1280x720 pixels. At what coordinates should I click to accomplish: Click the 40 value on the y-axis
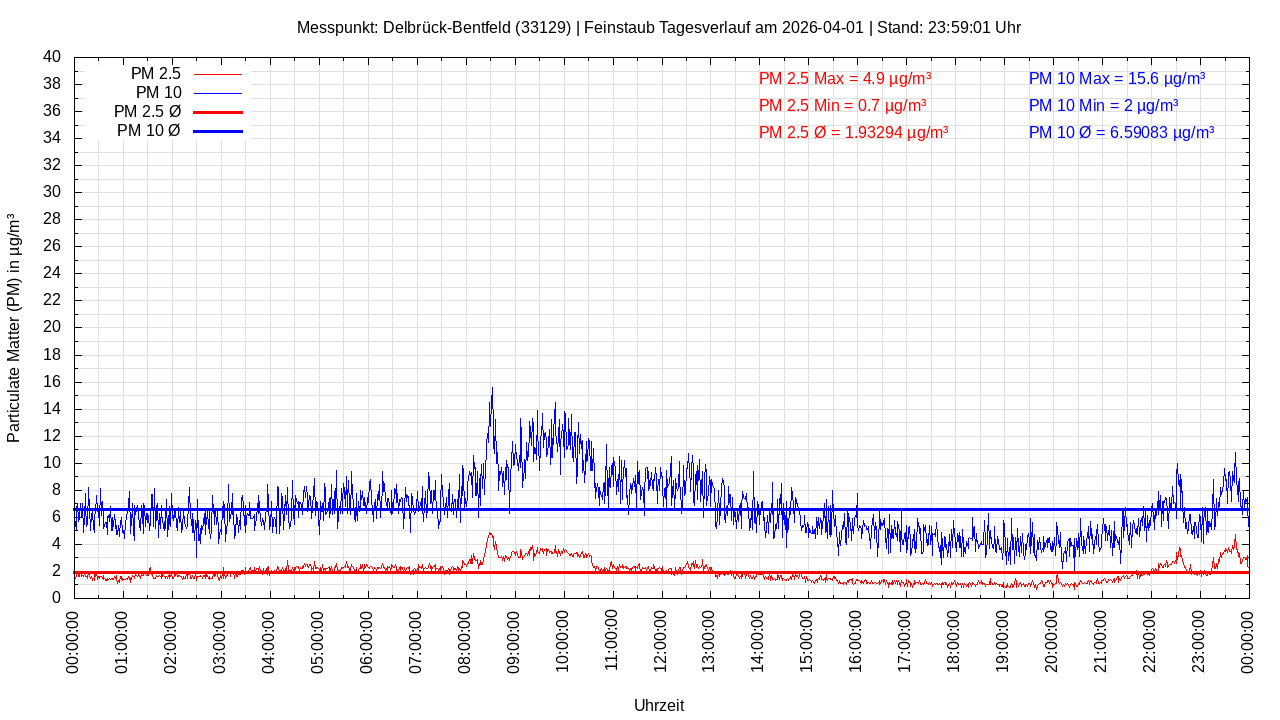tap(52, 57)
